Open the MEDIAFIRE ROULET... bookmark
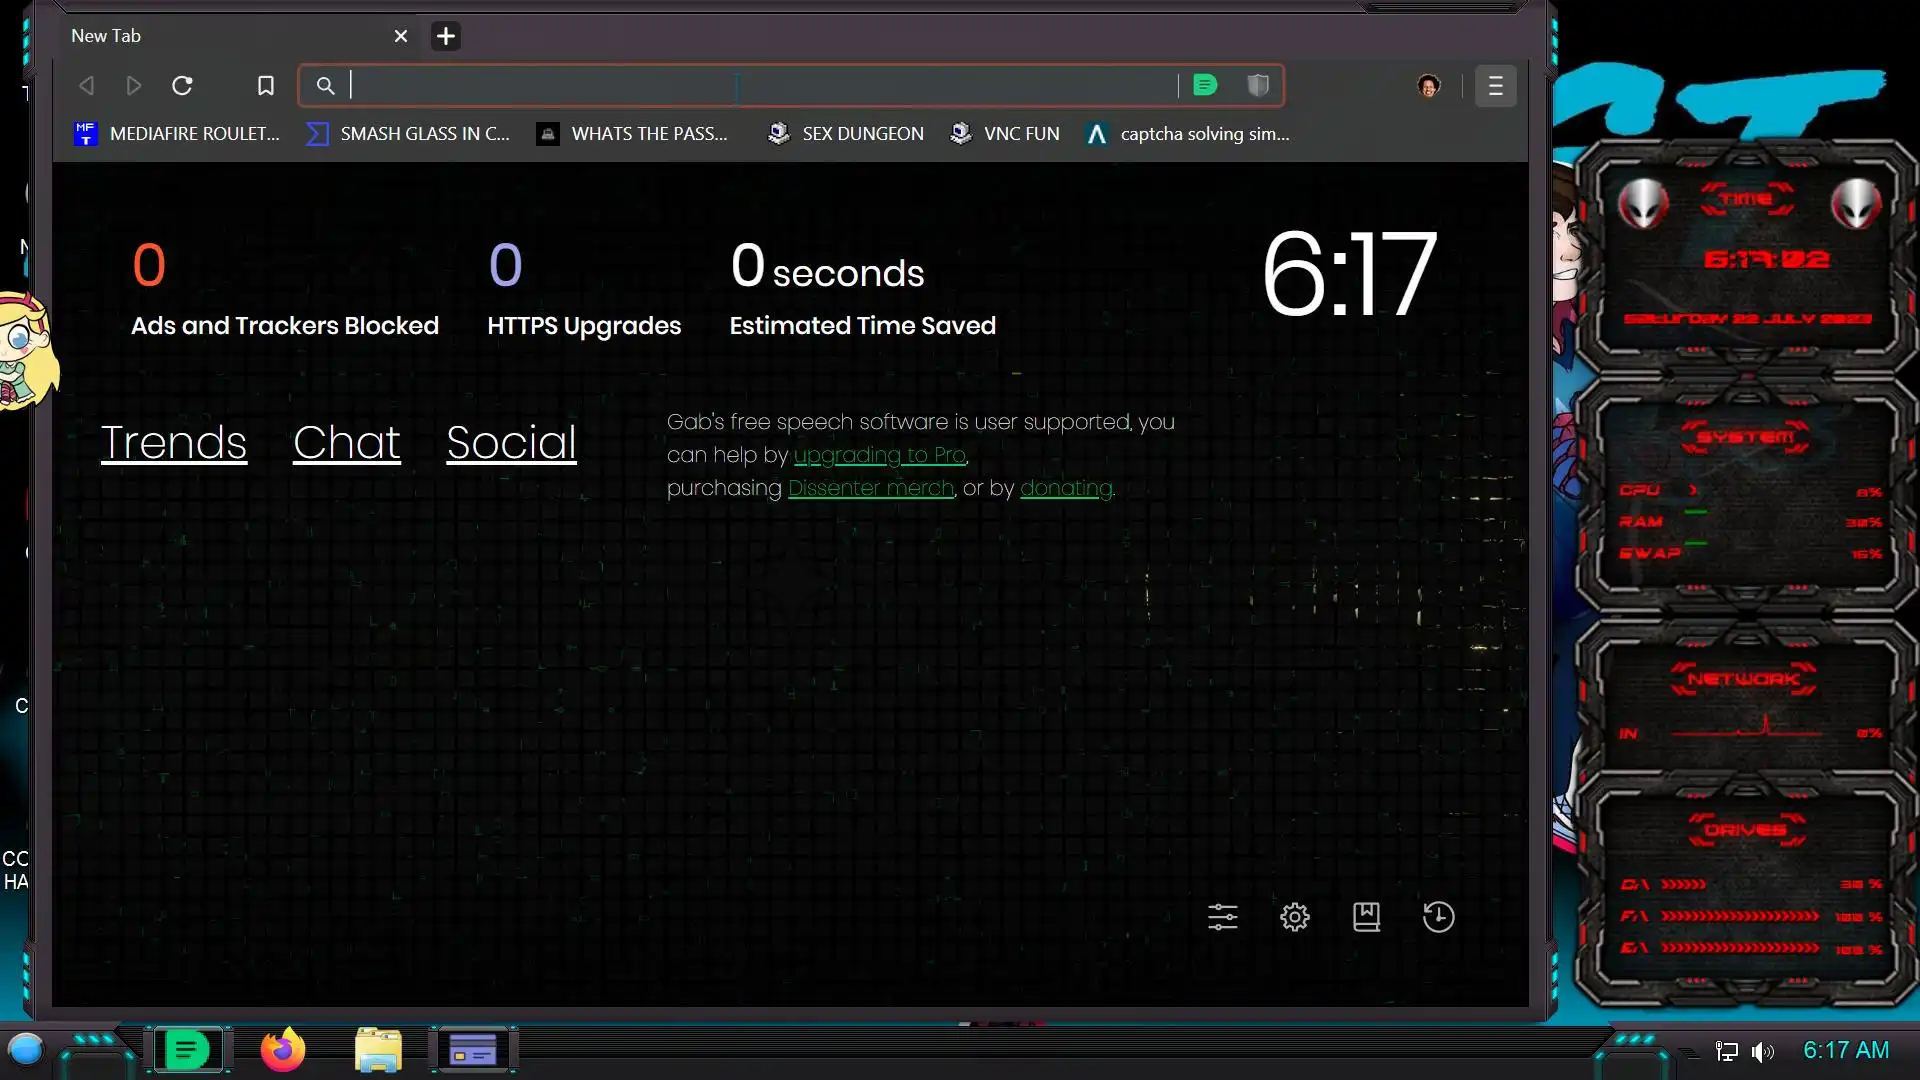The height and width of the screenshot is (1080, 1920). (178, 134)
